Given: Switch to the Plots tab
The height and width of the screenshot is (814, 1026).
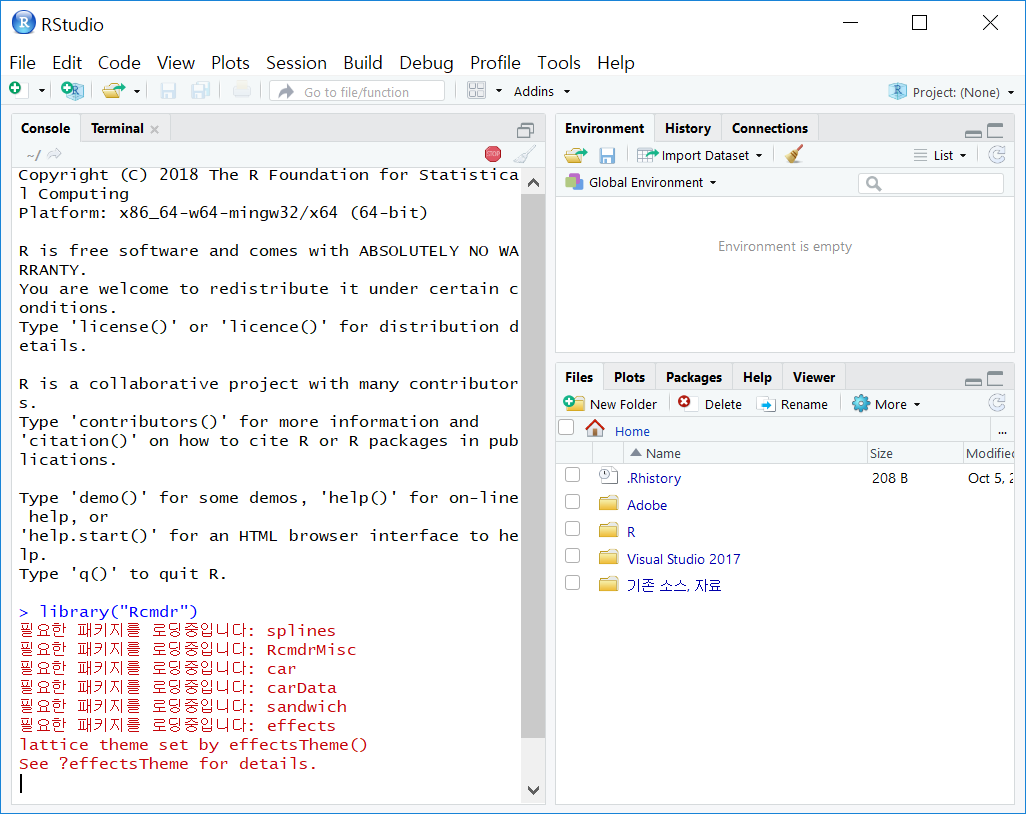Looking at the screenshot, I should coord(629,378).
